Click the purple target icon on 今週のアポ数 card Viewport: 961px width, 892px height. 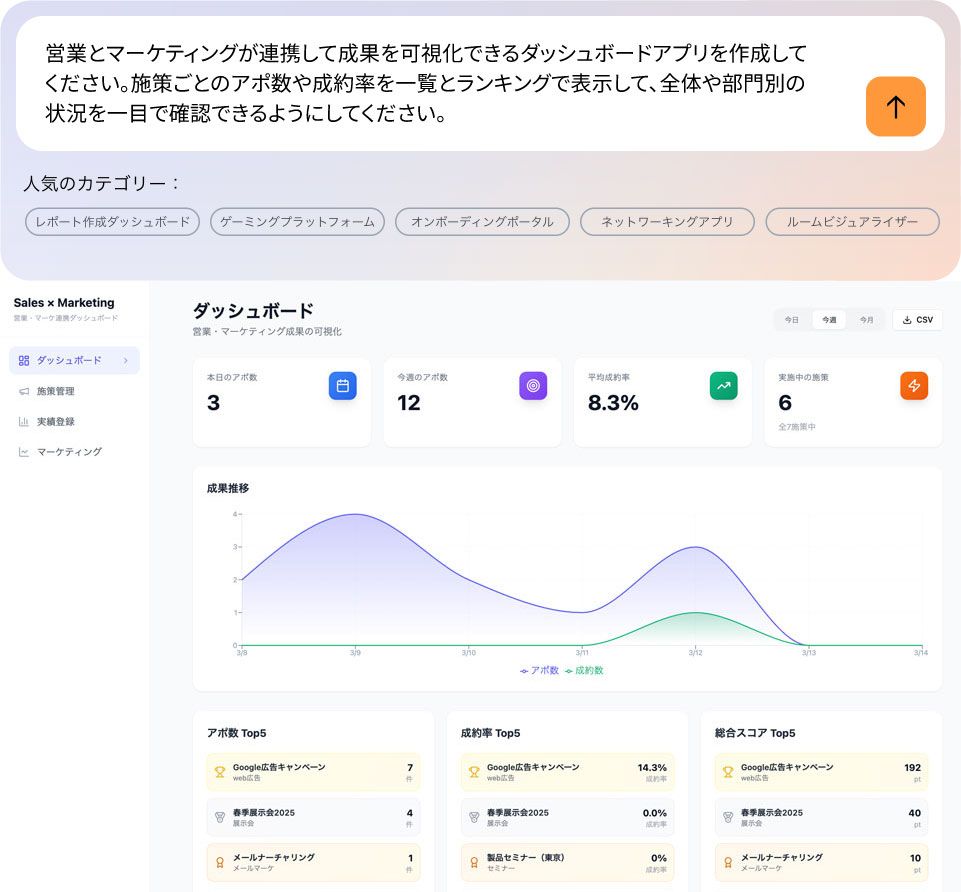[x=533, y=385]
